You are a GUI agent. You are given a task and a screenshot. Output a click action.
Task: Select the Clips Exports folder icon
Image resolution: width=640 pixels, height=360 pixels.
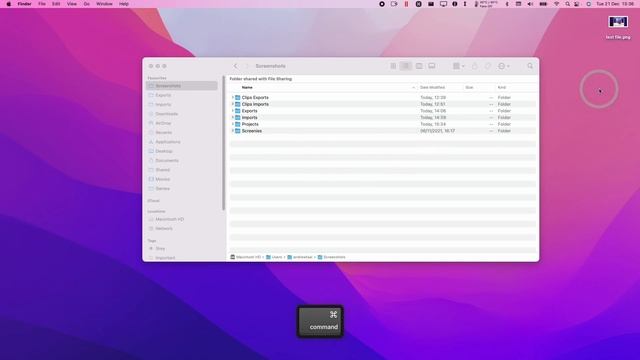click(238, 98)
